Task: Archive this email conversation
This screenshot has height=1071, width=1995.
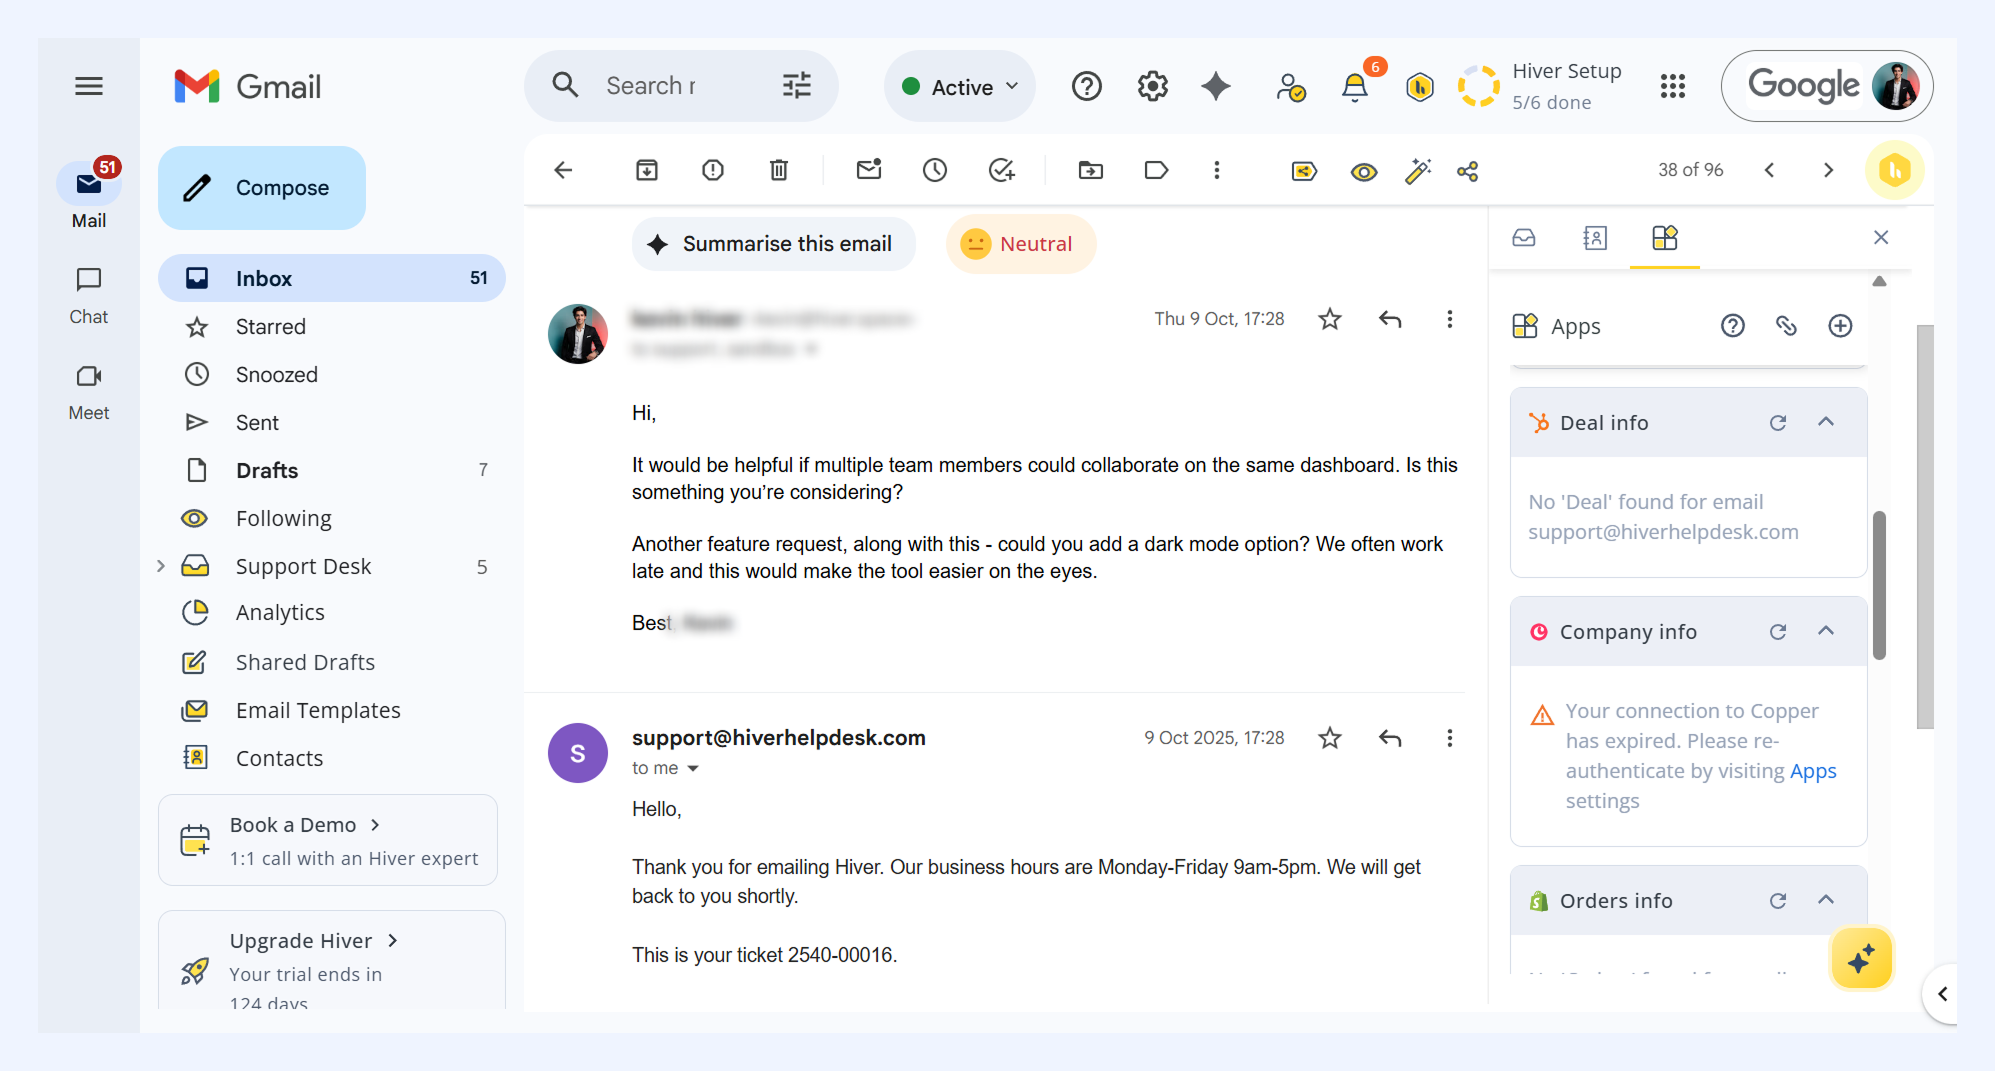Action: 647,170
